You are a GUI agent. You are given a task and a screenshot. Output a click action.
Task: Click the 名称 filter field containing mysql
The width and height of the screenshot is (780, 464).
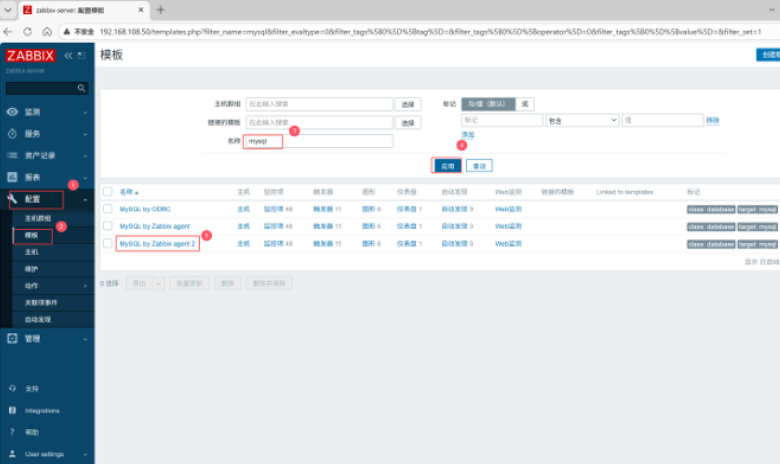(318, 141)
